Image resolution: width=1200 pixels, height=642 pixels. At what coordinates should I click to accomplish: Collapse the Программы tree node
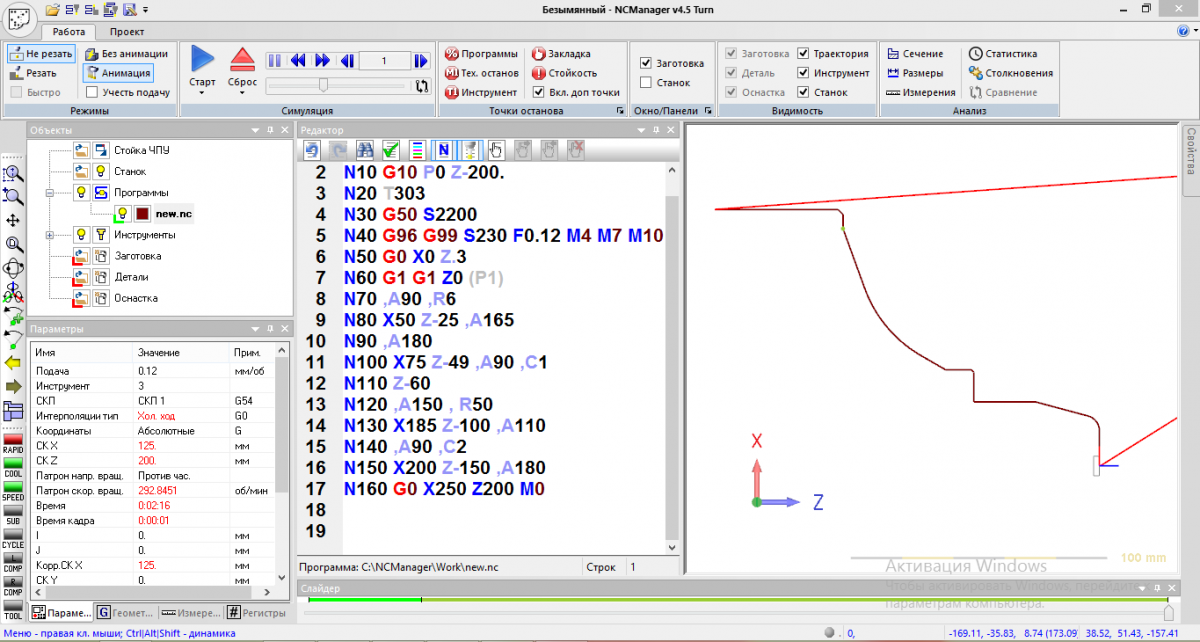(x=50, y=192)
